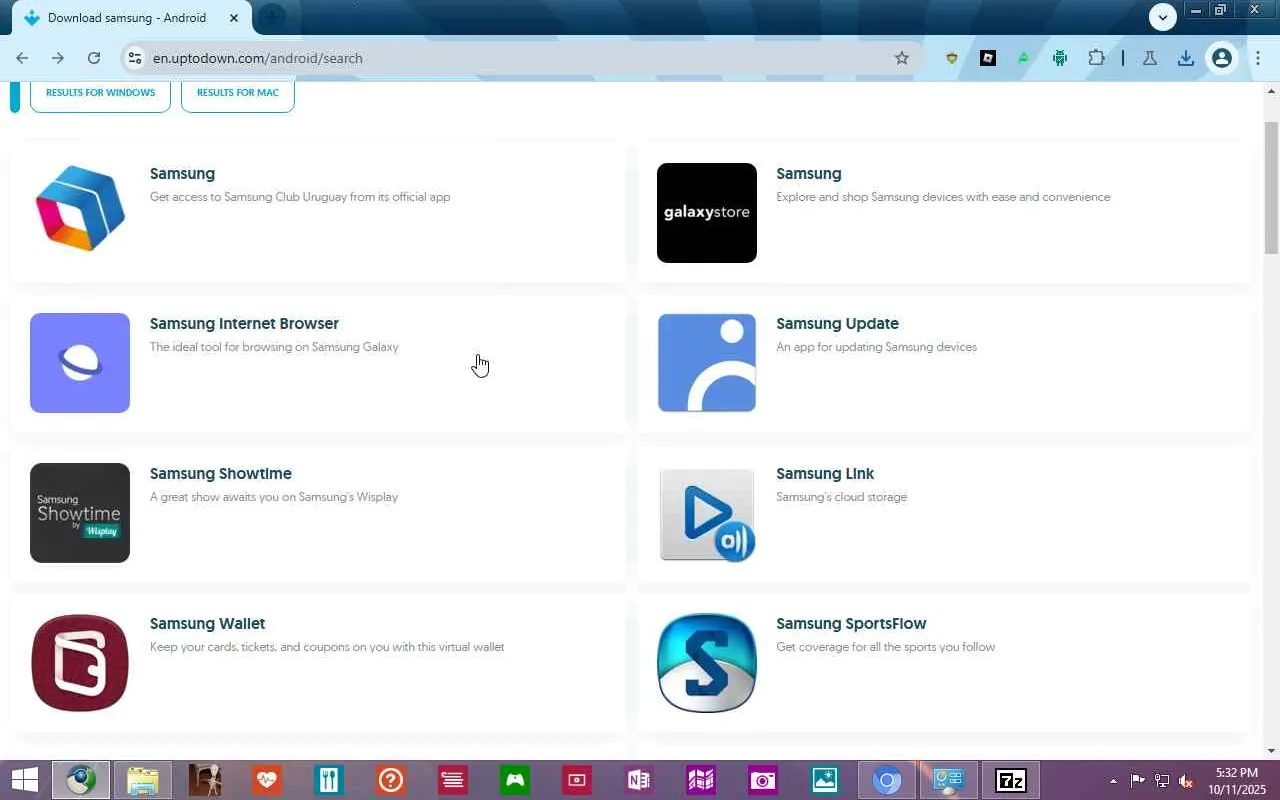This screenshot has width=1280, height=800.
Task: Open the Windows Start button
Action: tap(24, 780)
